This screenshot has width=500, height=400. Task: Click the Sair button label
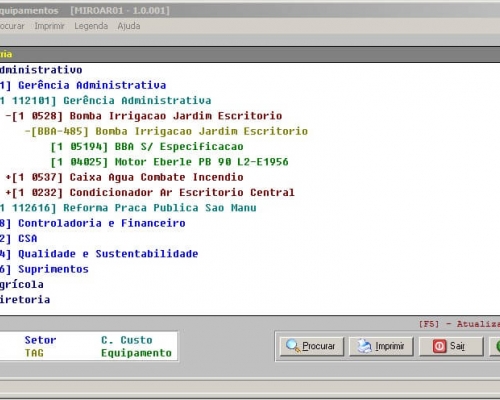point(457,346)
